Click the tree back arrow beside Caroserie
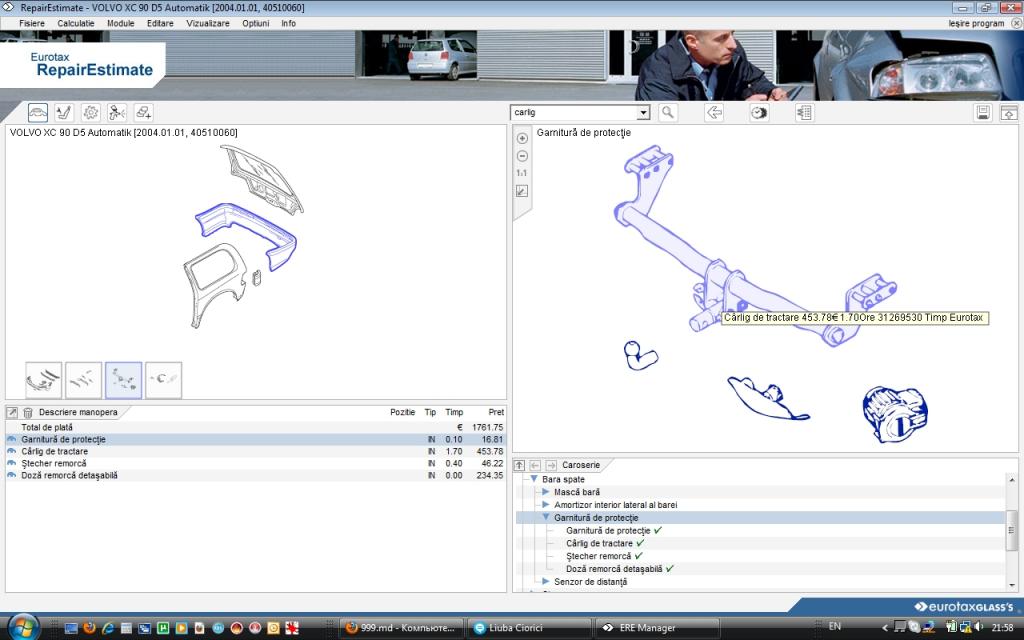The image size is (1024, 640). pyautogui.click(x=535, y=465)
